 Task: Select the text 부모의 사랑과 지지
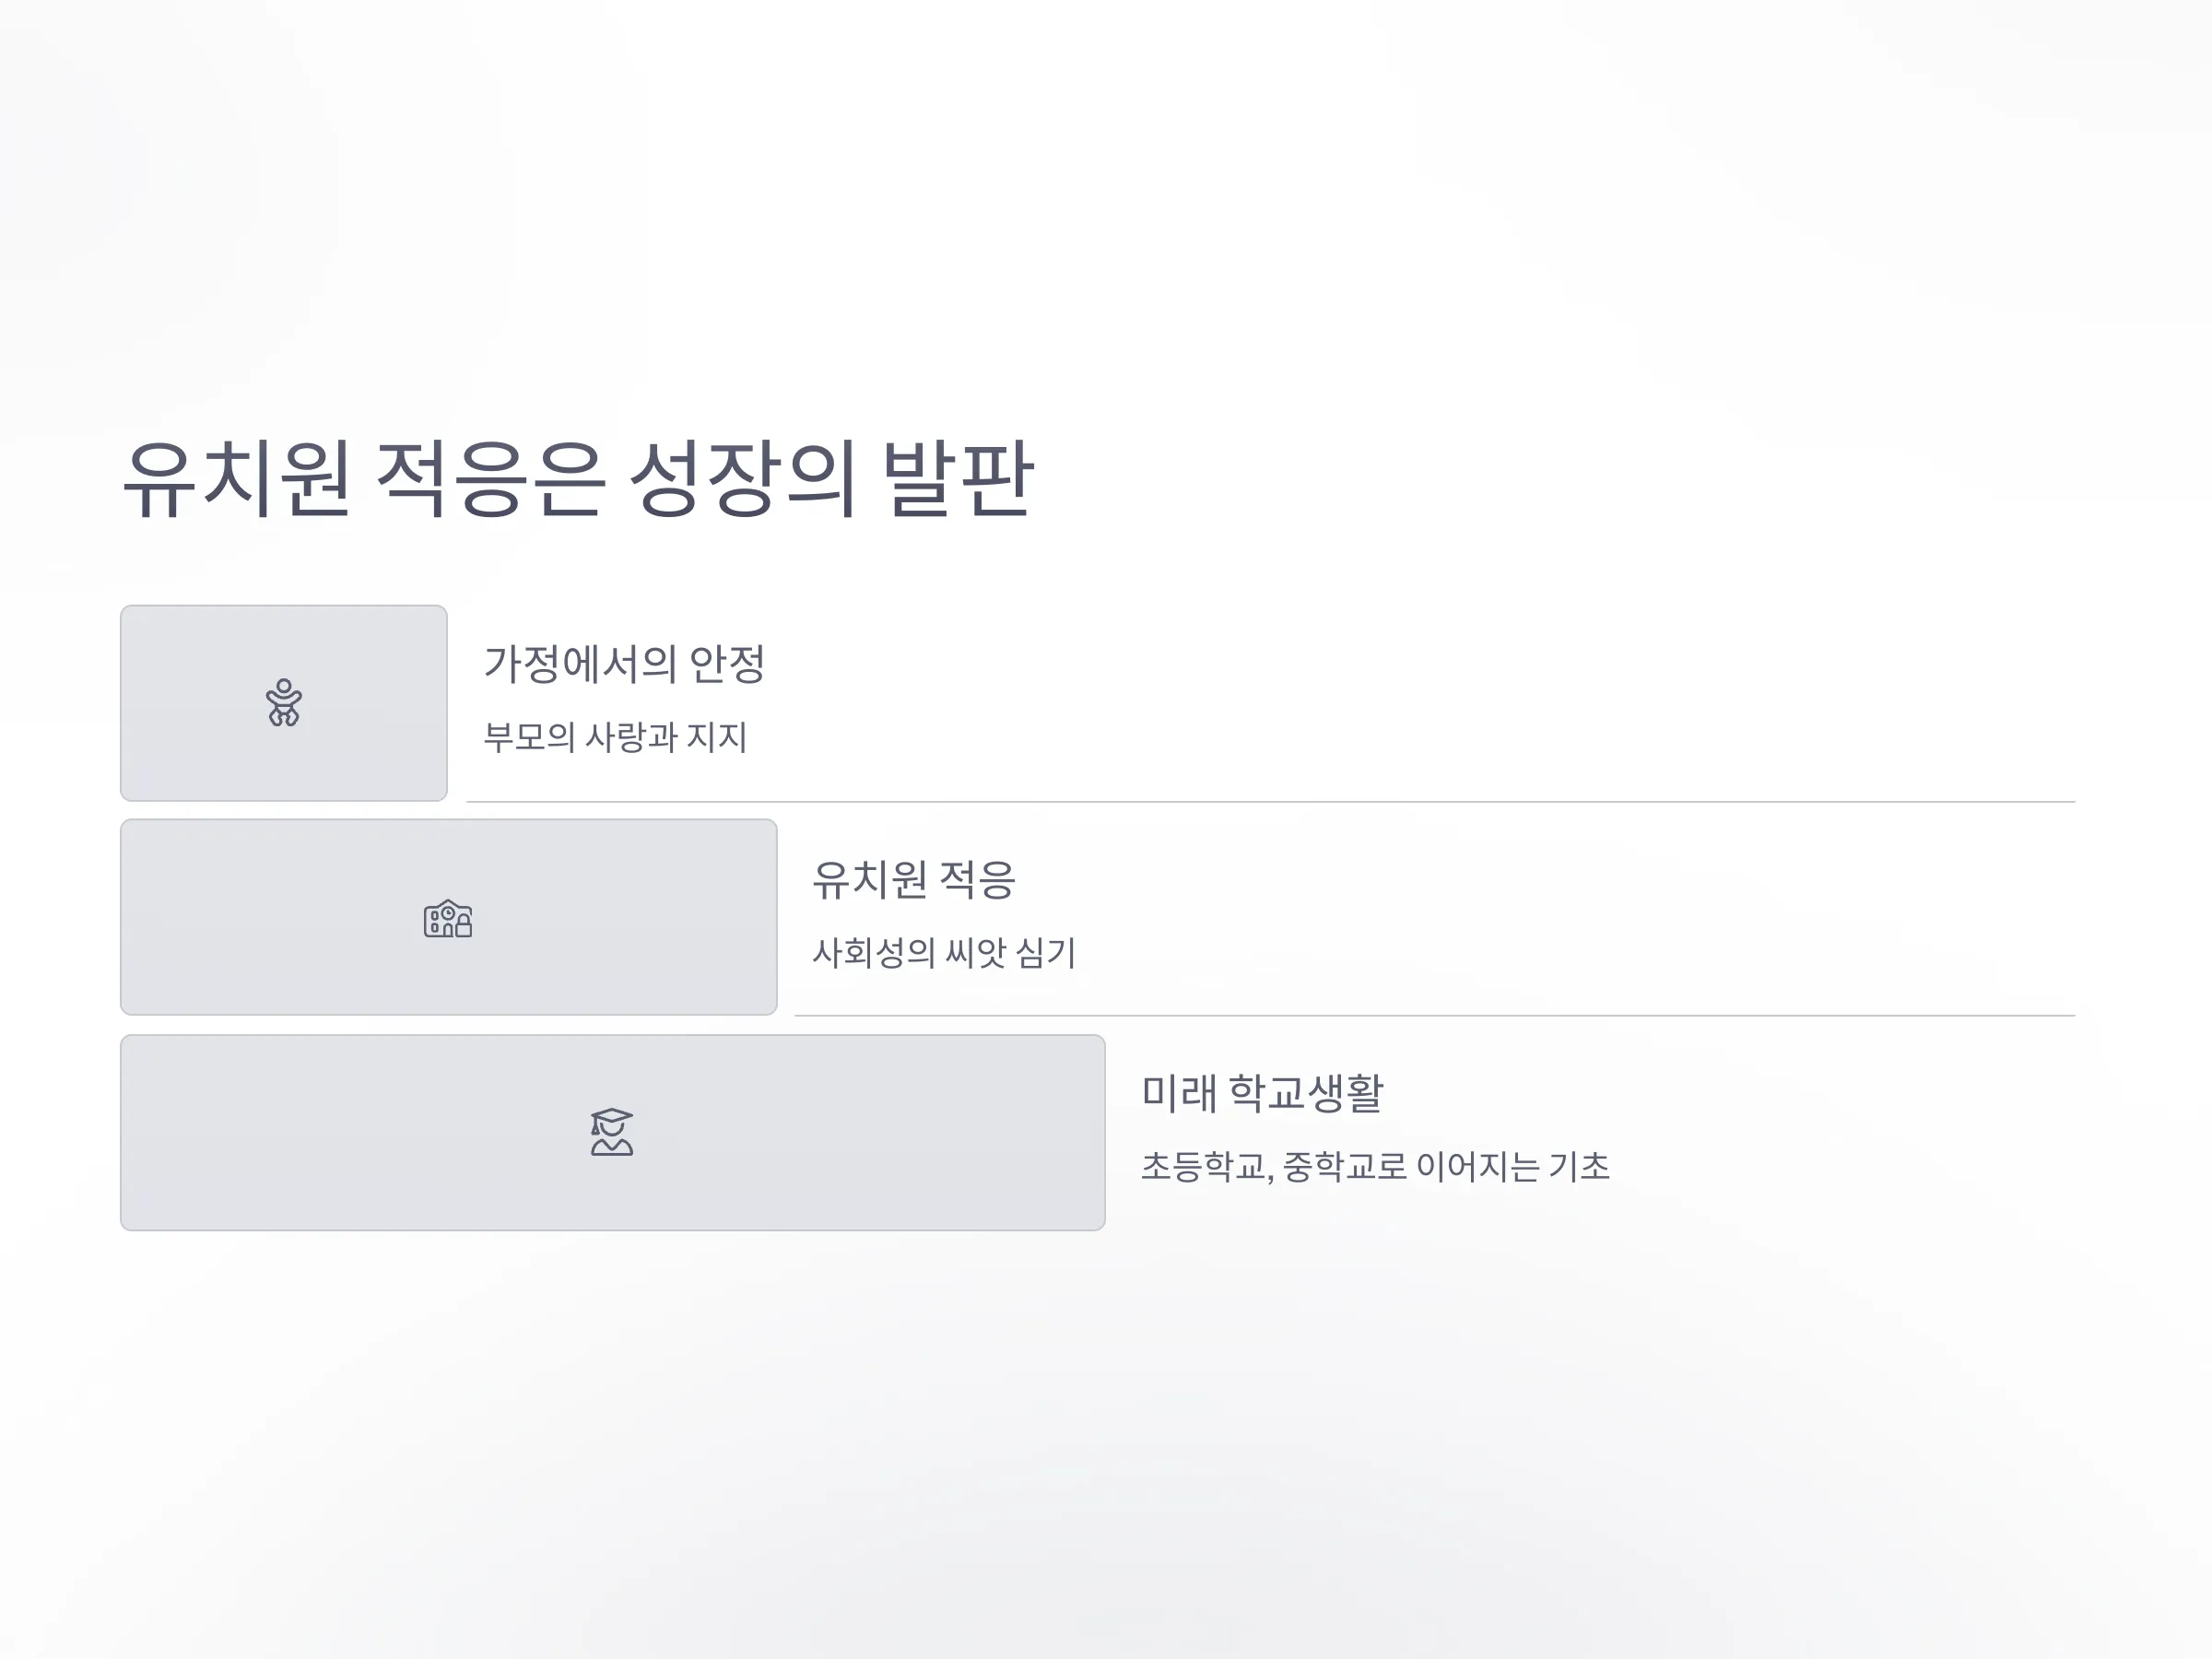click(615, 737)
